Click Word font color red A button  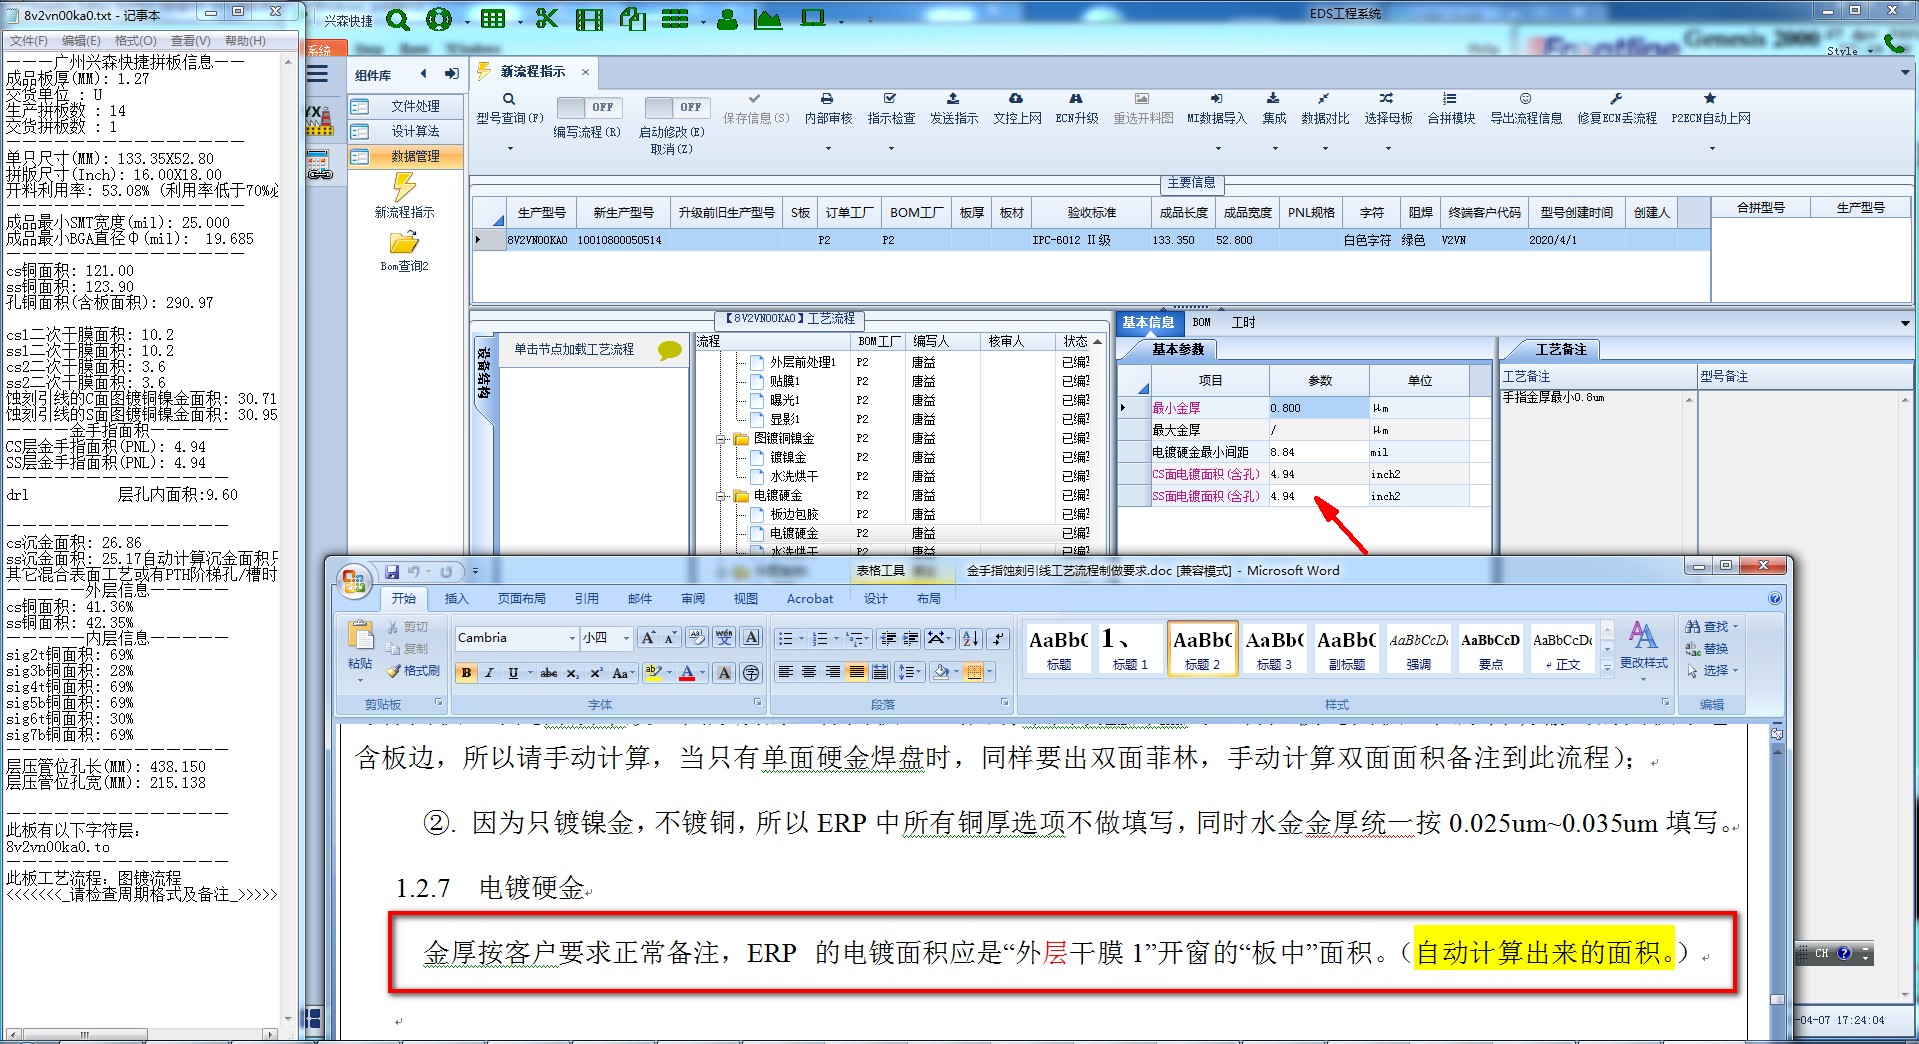(687, 673)
